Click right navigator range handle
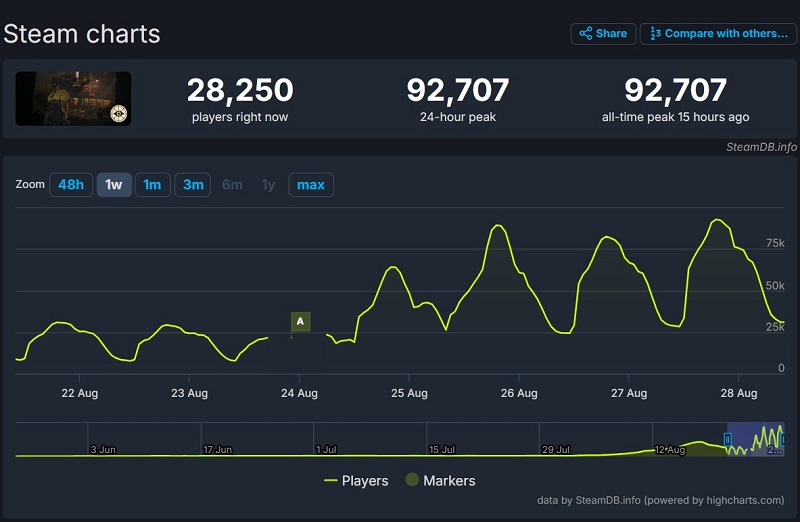The height and width of the screenshot is (522, 800). point(783,439)
